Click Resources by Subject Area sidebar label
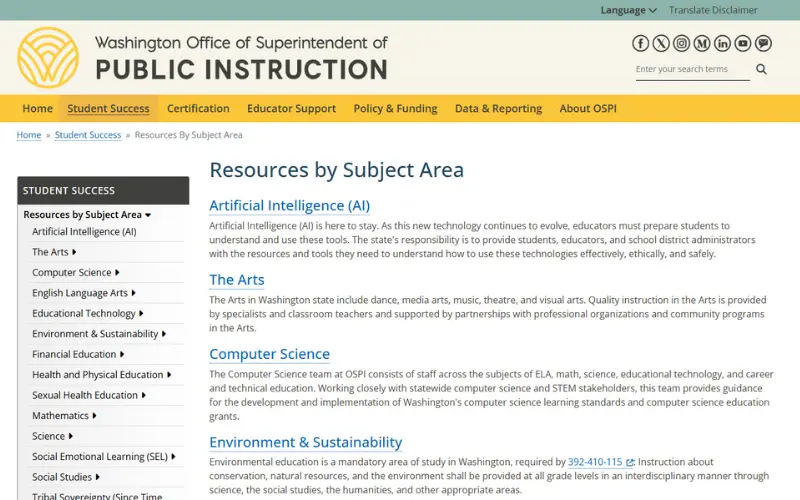800x500 pixels. 82,215
